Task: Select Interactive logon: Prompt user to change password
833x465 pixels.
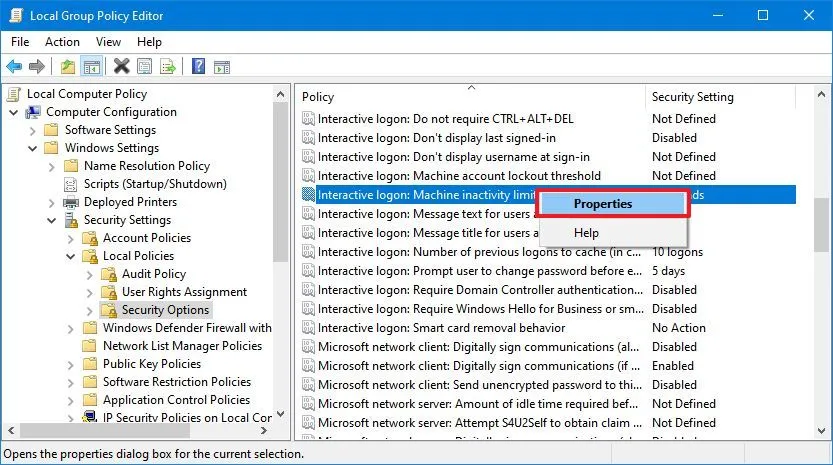Action: click(x=480, y=271)
